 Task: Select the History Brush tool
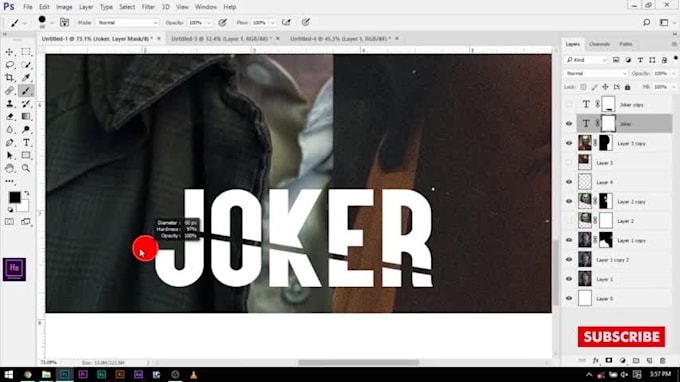point(26,104)
